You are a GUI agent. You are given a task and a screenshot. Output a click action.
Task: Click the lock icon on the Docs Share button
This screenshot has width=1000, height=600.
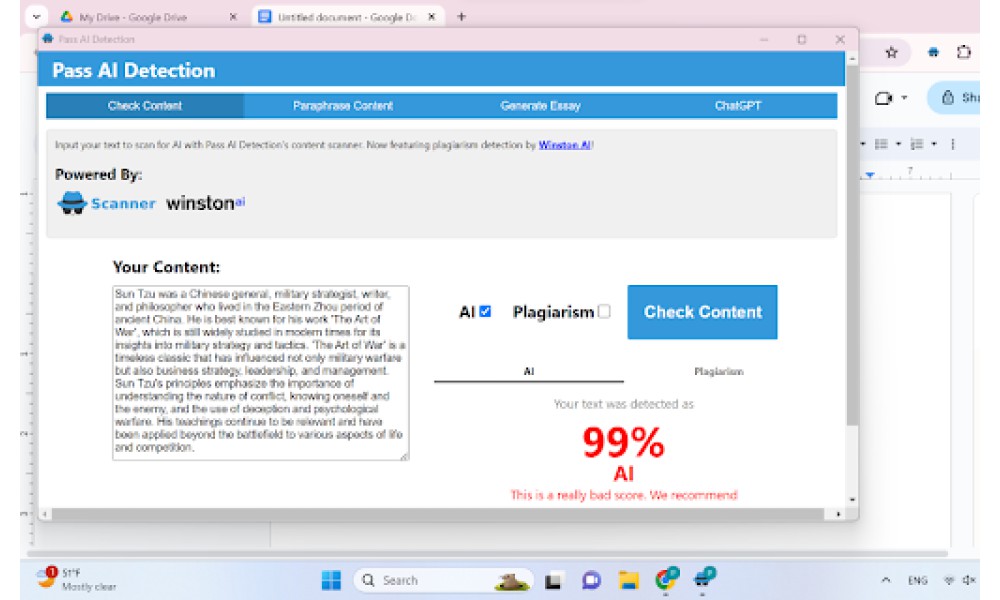[948, 98]
